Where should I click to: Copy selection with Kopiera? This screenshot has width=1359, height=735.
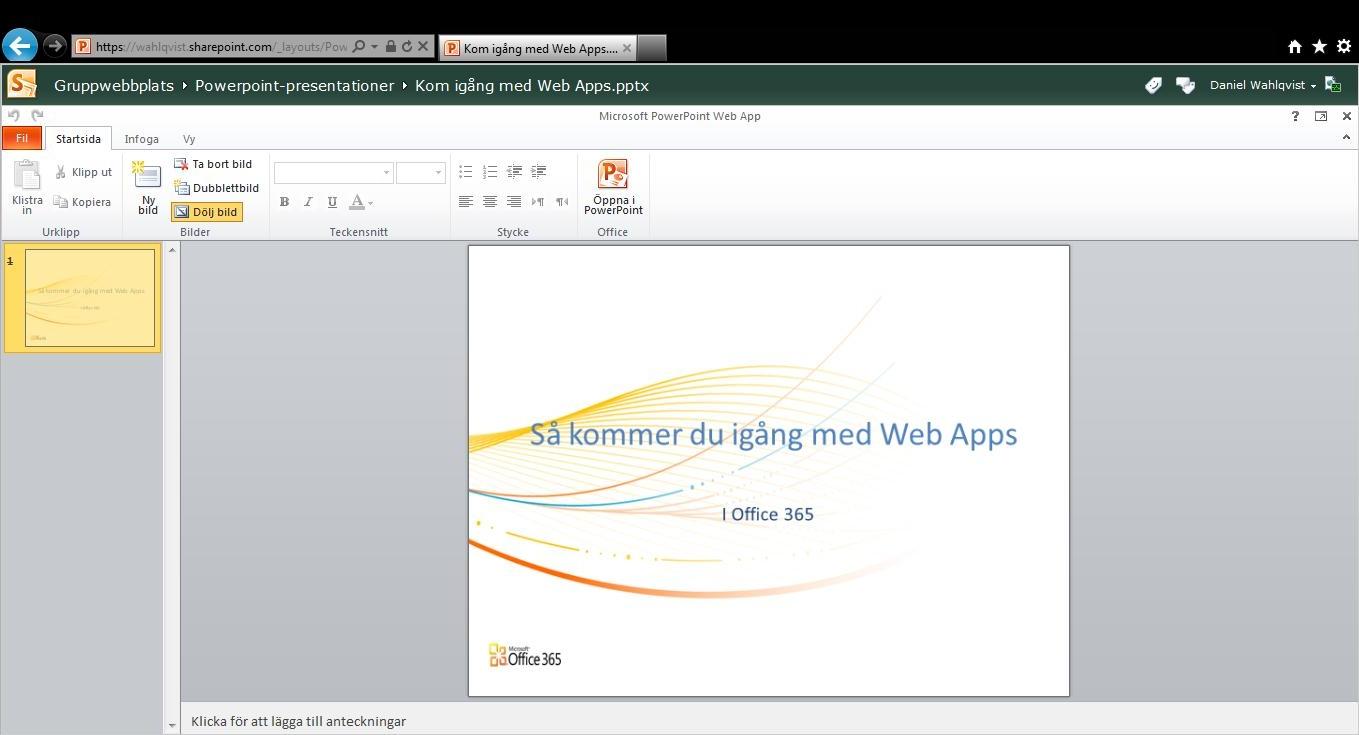click(x=82, y=202)
